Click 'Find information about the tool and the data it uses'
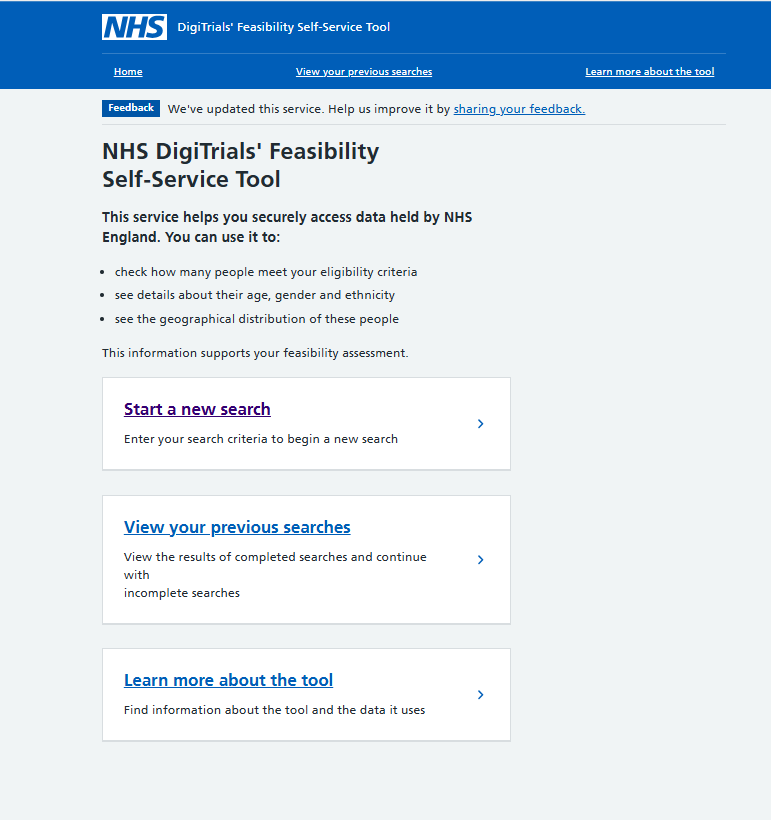This screenshot has height=820, width=771. [275, 710]
